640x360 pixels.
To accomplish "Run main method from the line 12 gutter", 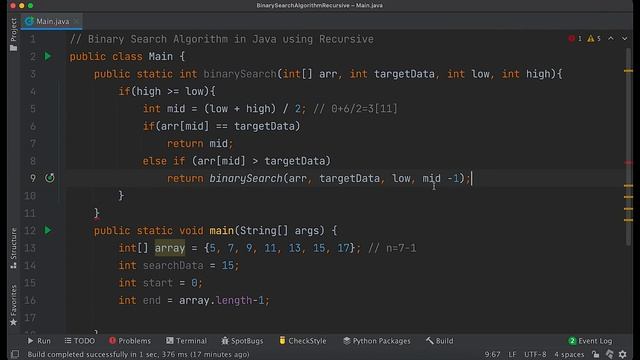I will click(x=48, y=230).
